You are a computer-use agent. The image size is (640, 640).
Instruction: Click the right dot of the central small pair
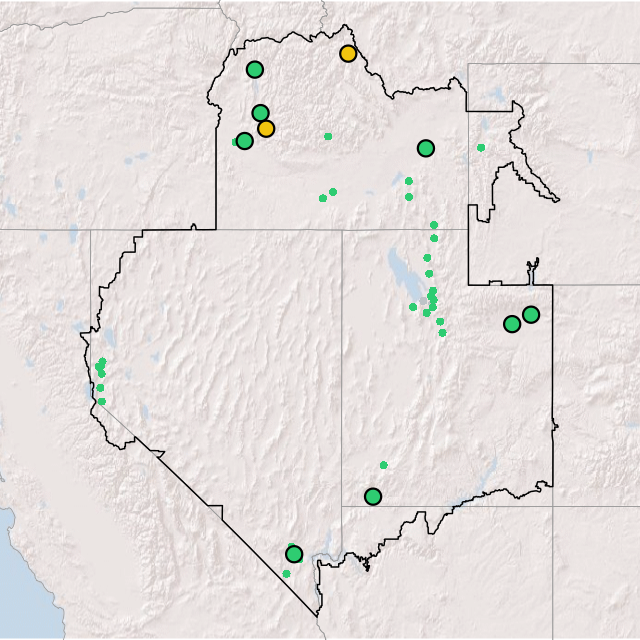(333, 191)
